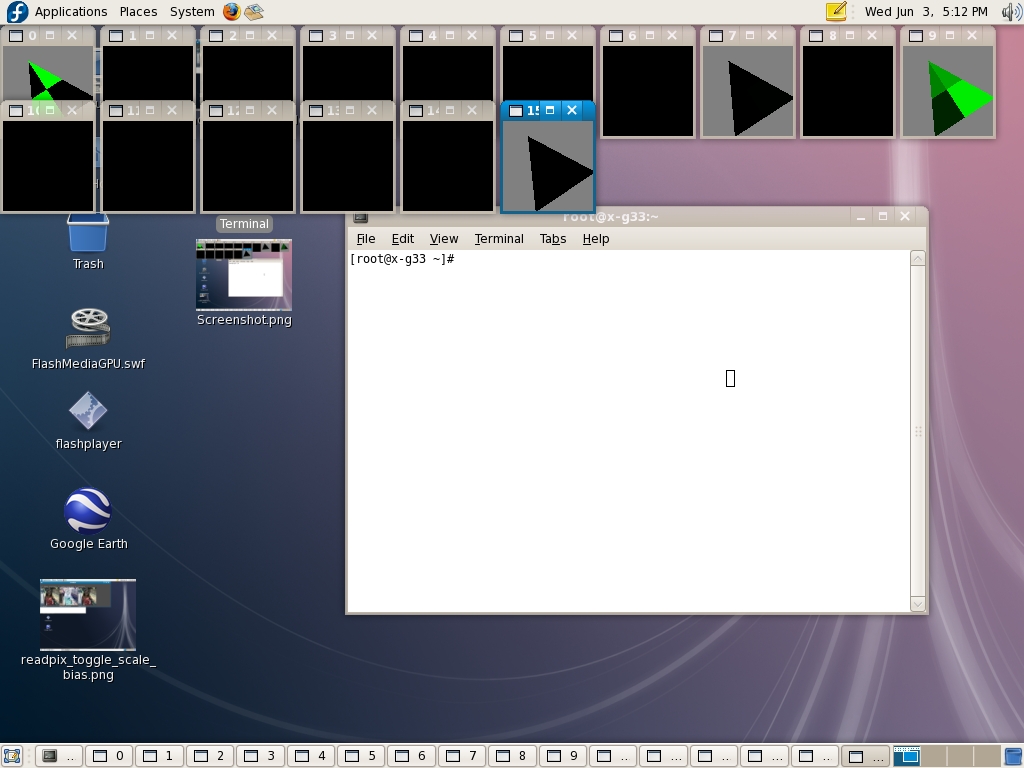Image resolution: width=1024 pixels, height=768 pixels.
Task: Open the System menu
Action: pyautogui.click(x=191, y=12)
